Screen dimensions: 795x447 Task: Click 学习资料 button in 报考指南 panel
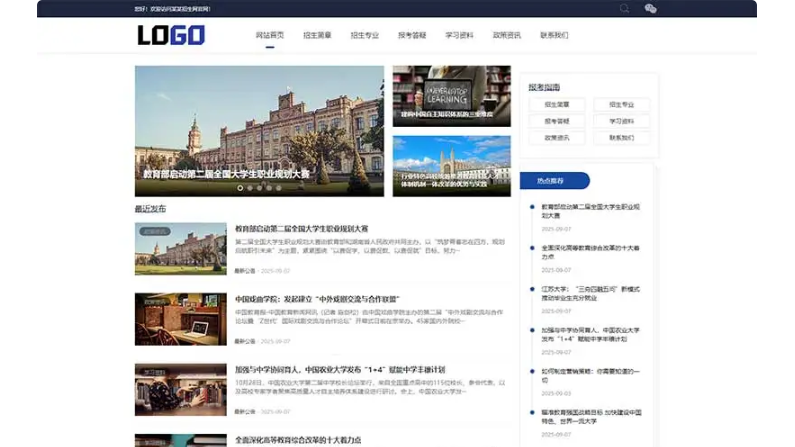point(622,121)
